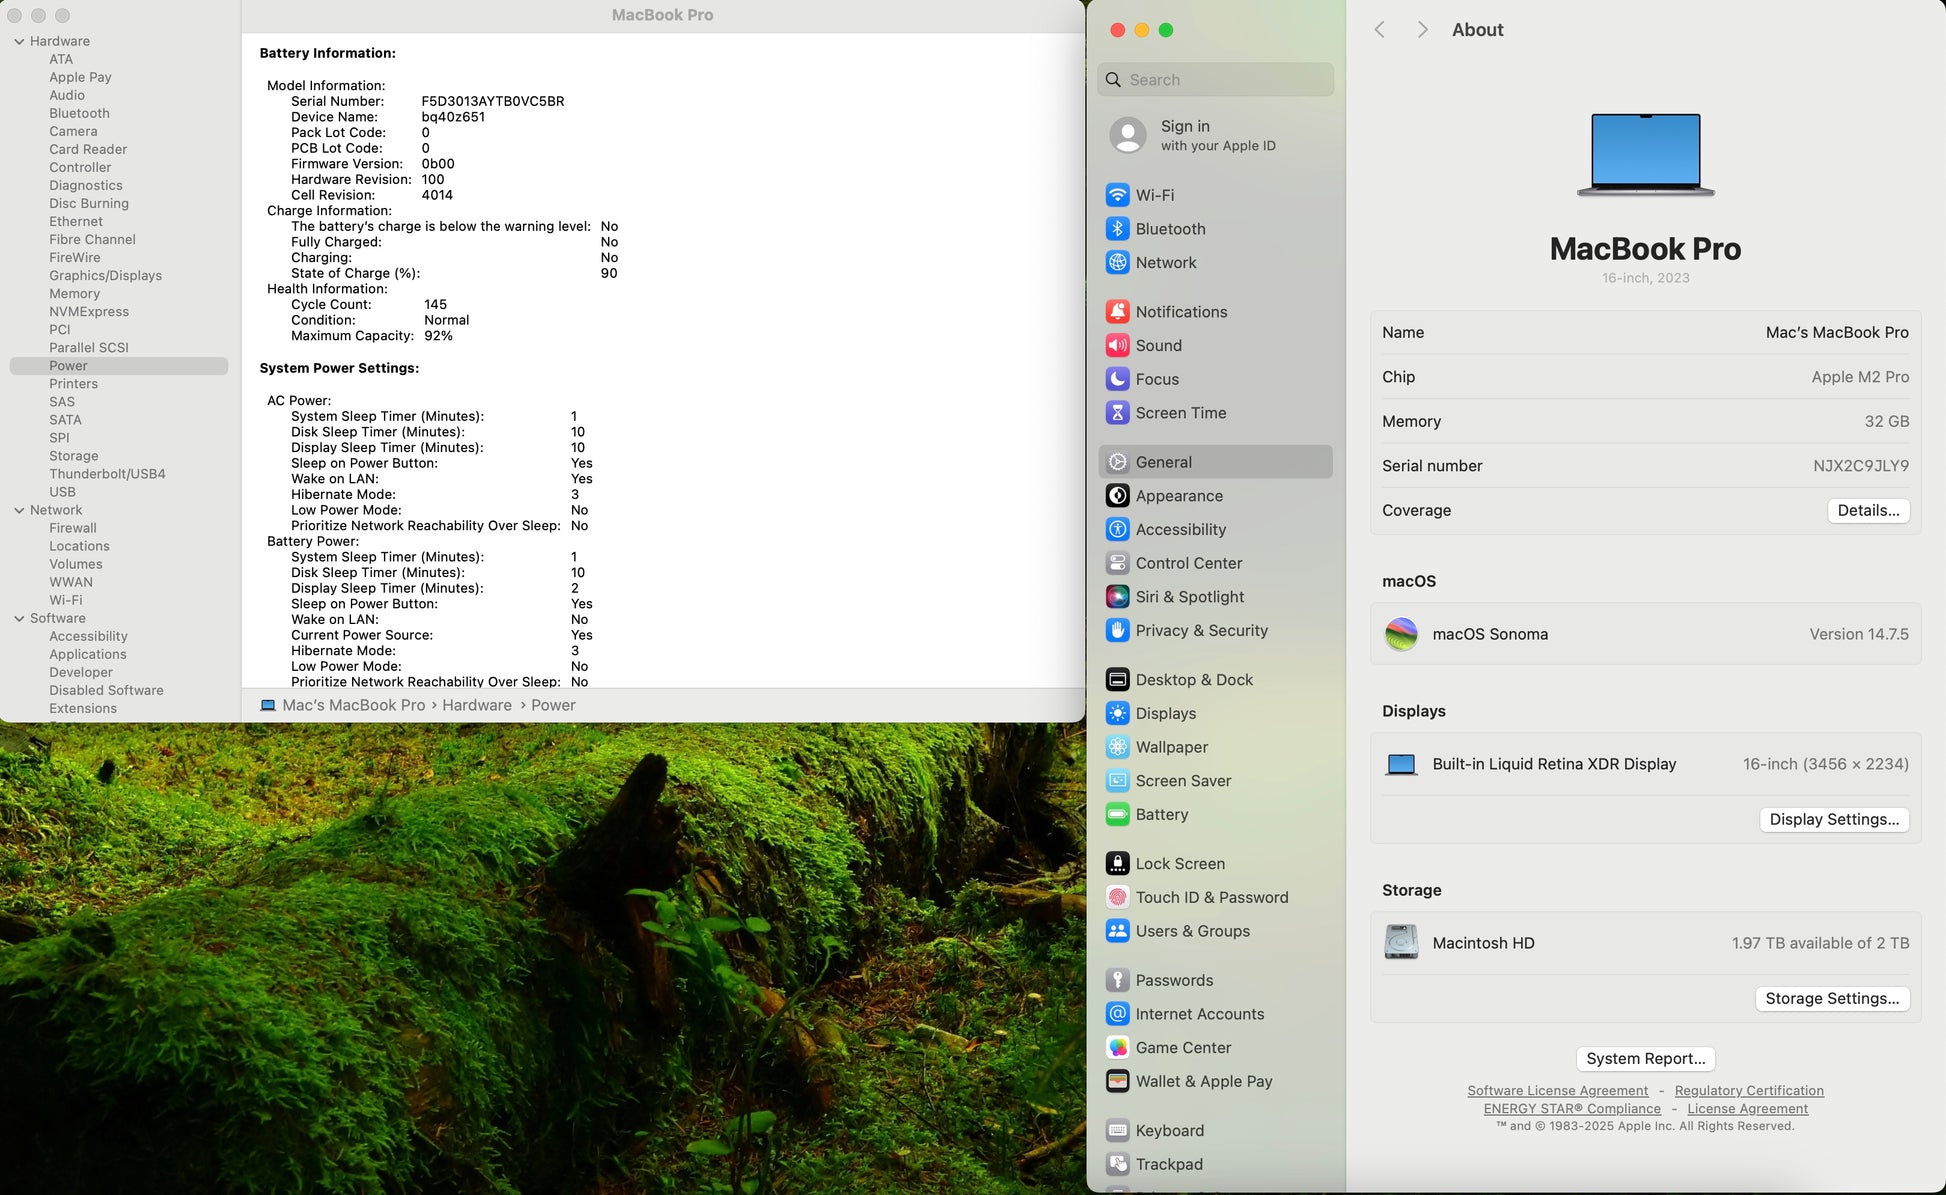Collapse the Network tree section
Image resolution: width=1946 pixels, height=1195 pixels.
coord(19,510)
